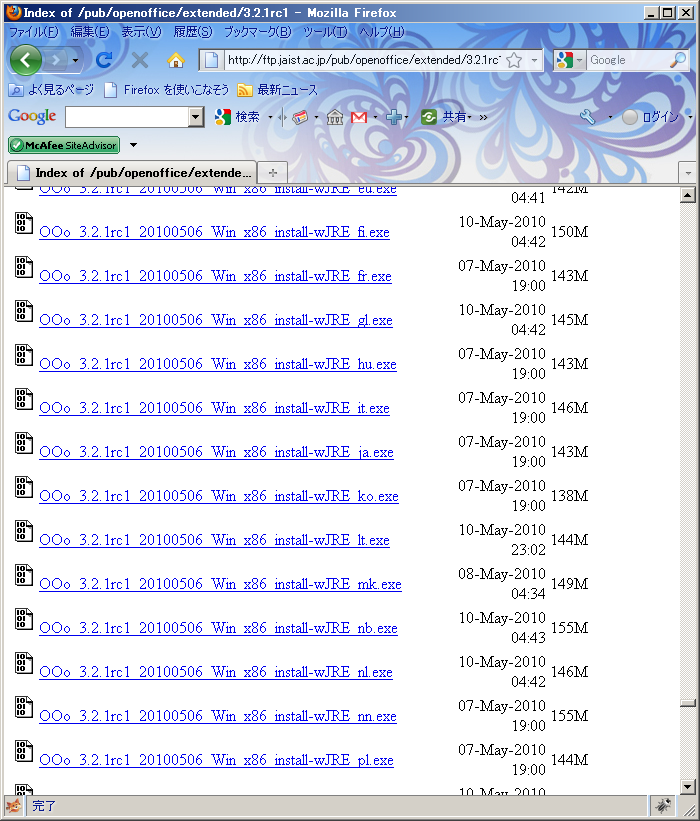This screenshot has height=821, width=700.
Task: Click the bug icon in the status bar
Action: [x=663, y=806]
